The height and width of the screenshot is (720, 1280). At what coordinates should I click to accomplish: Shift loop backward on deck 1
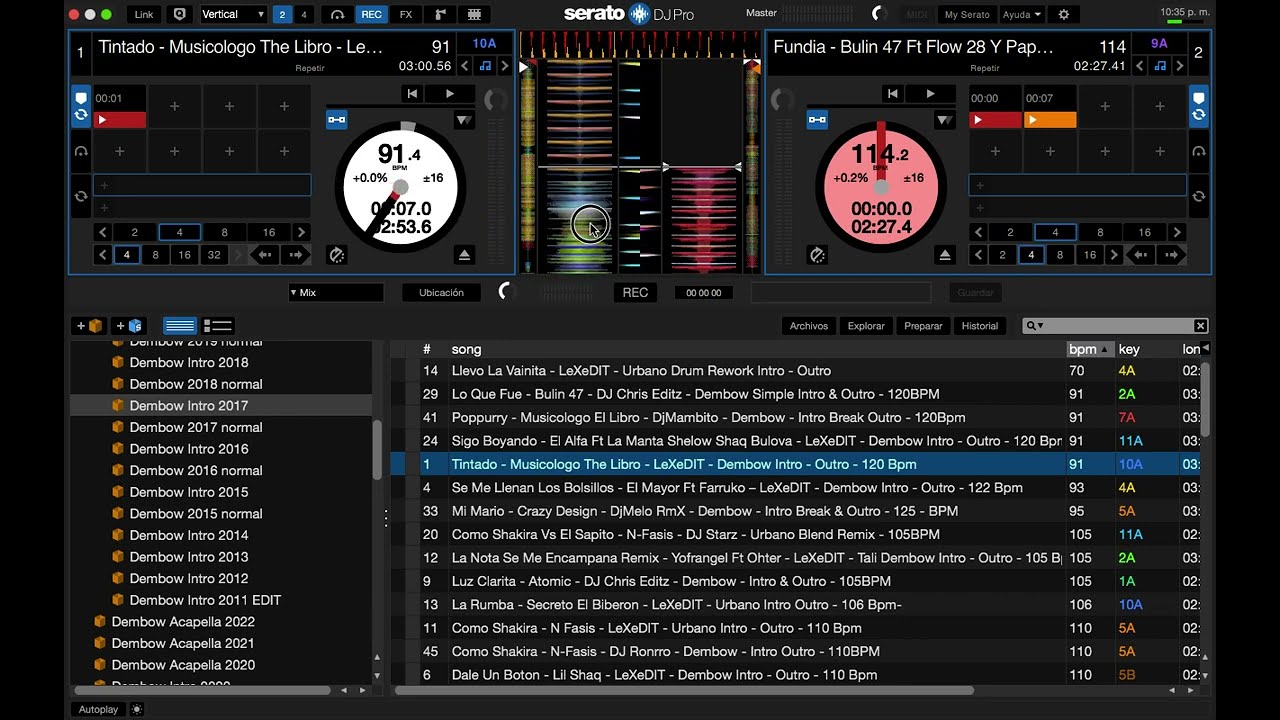pyautogui.click(x=265, y=255)
